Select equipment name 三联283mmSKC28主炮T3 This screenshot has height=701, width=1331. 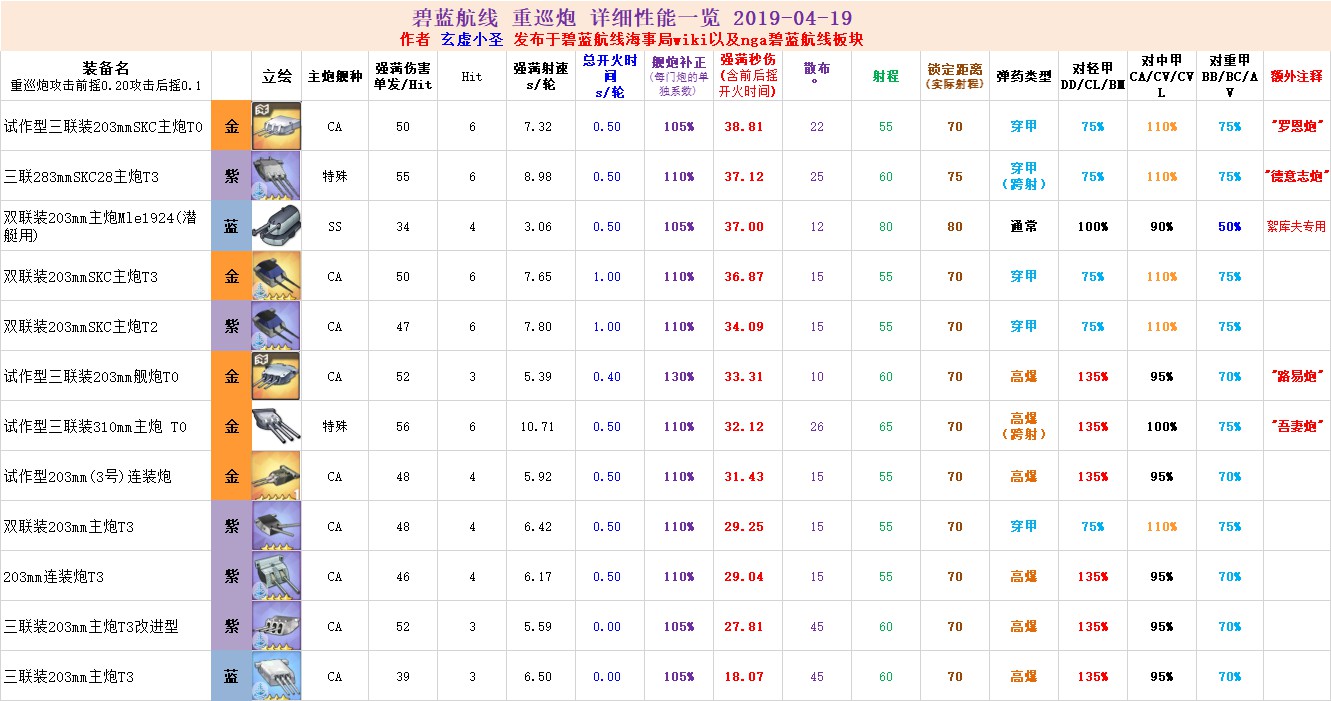click(x=81, y=177)
